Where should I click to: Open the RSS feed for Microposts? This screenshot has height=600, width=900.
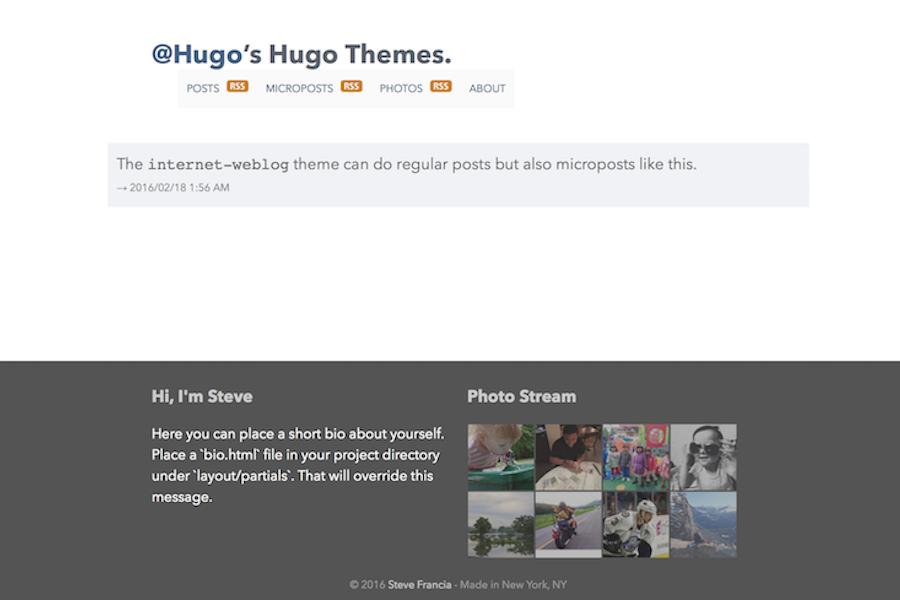[351, 86]
